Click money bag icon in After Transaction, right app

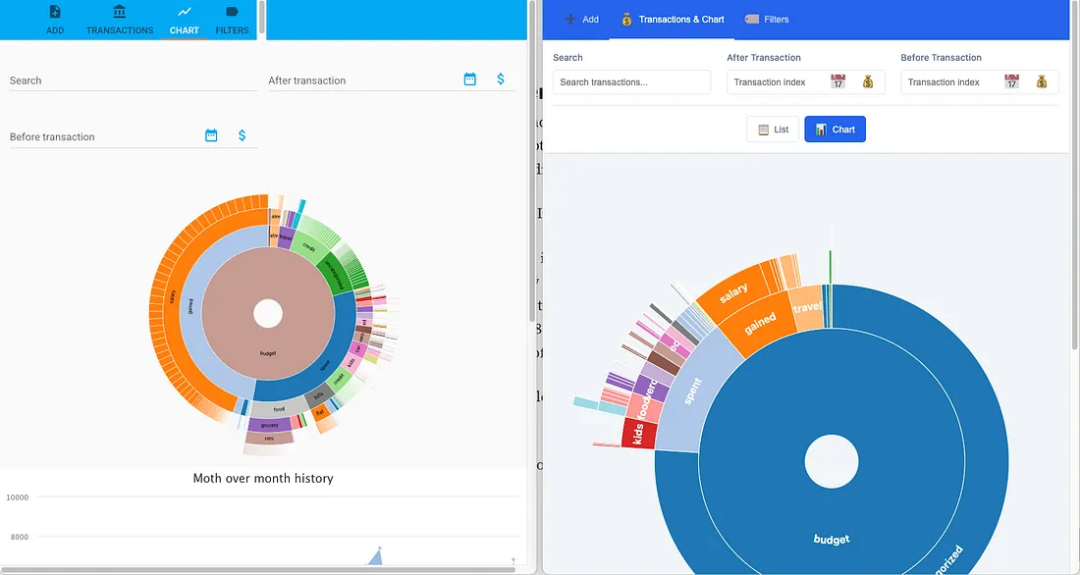point(868,82)
